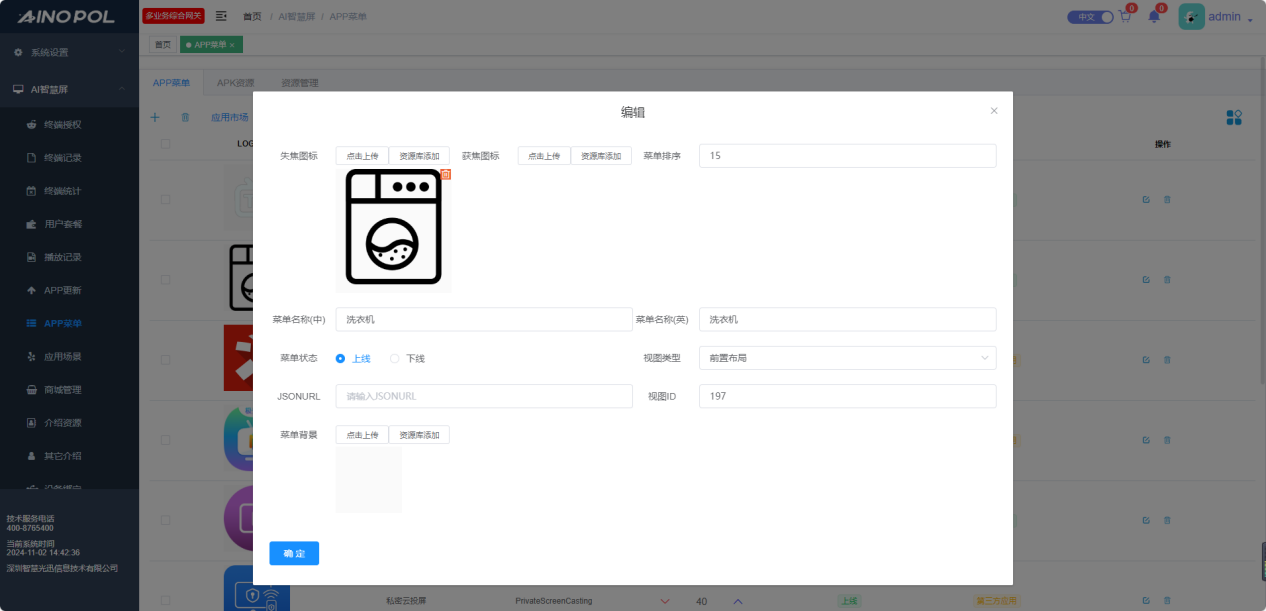Viewport: 1266px width, 611px height.
Task: Click the admin avatar picture
Action: pos(1191,17)
